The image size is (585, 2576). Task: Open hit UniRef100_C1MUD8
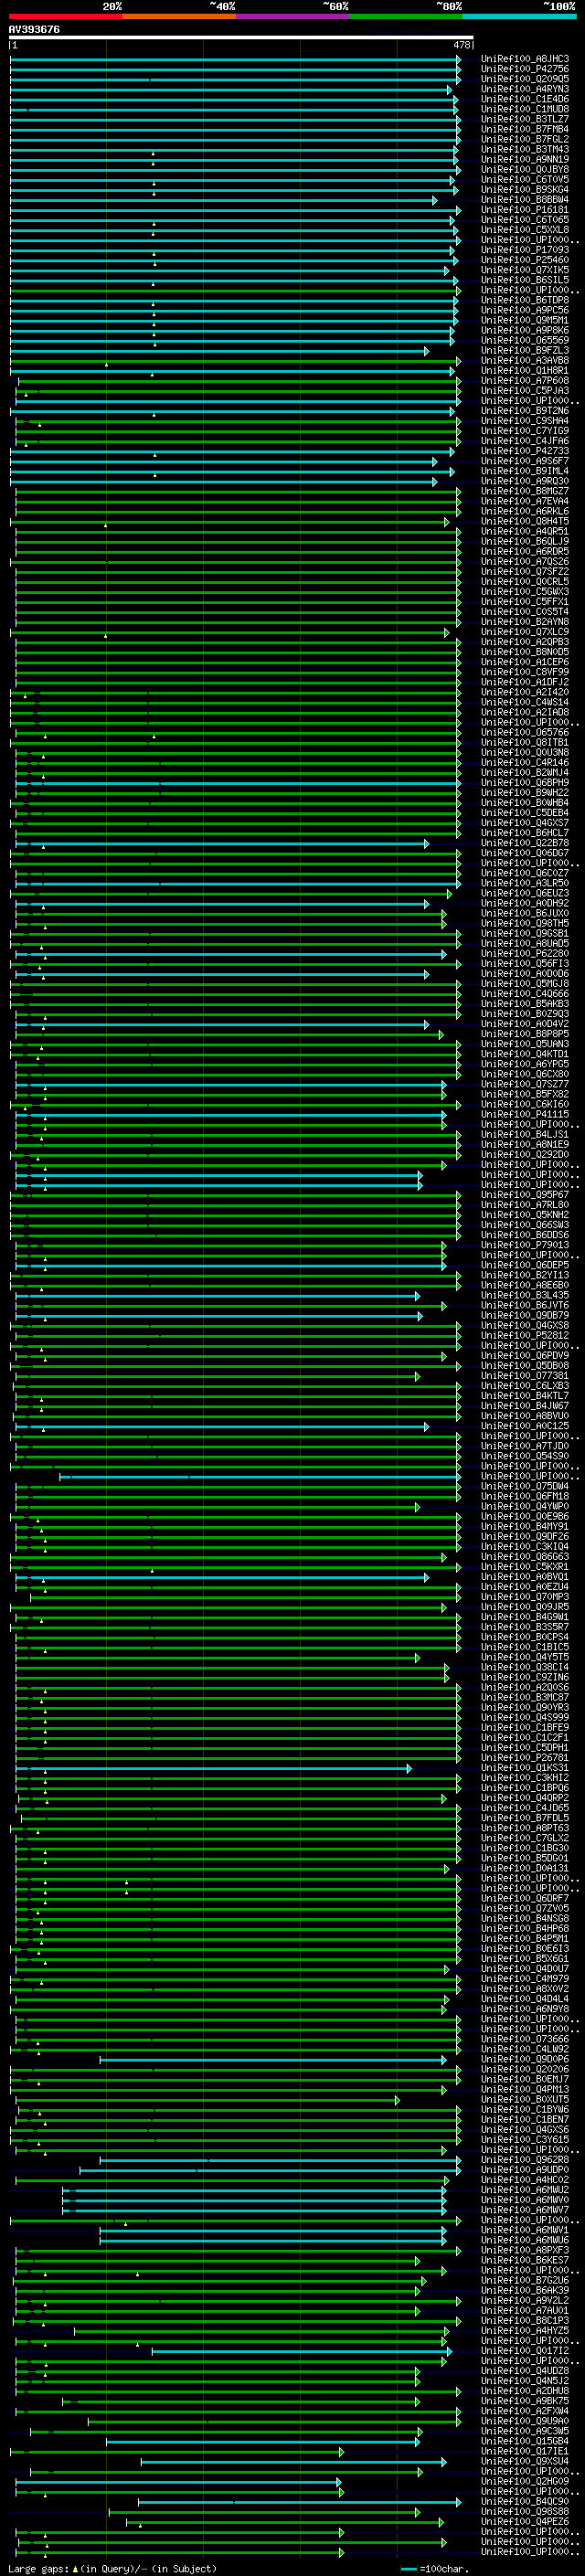click(x=525, y=109)
